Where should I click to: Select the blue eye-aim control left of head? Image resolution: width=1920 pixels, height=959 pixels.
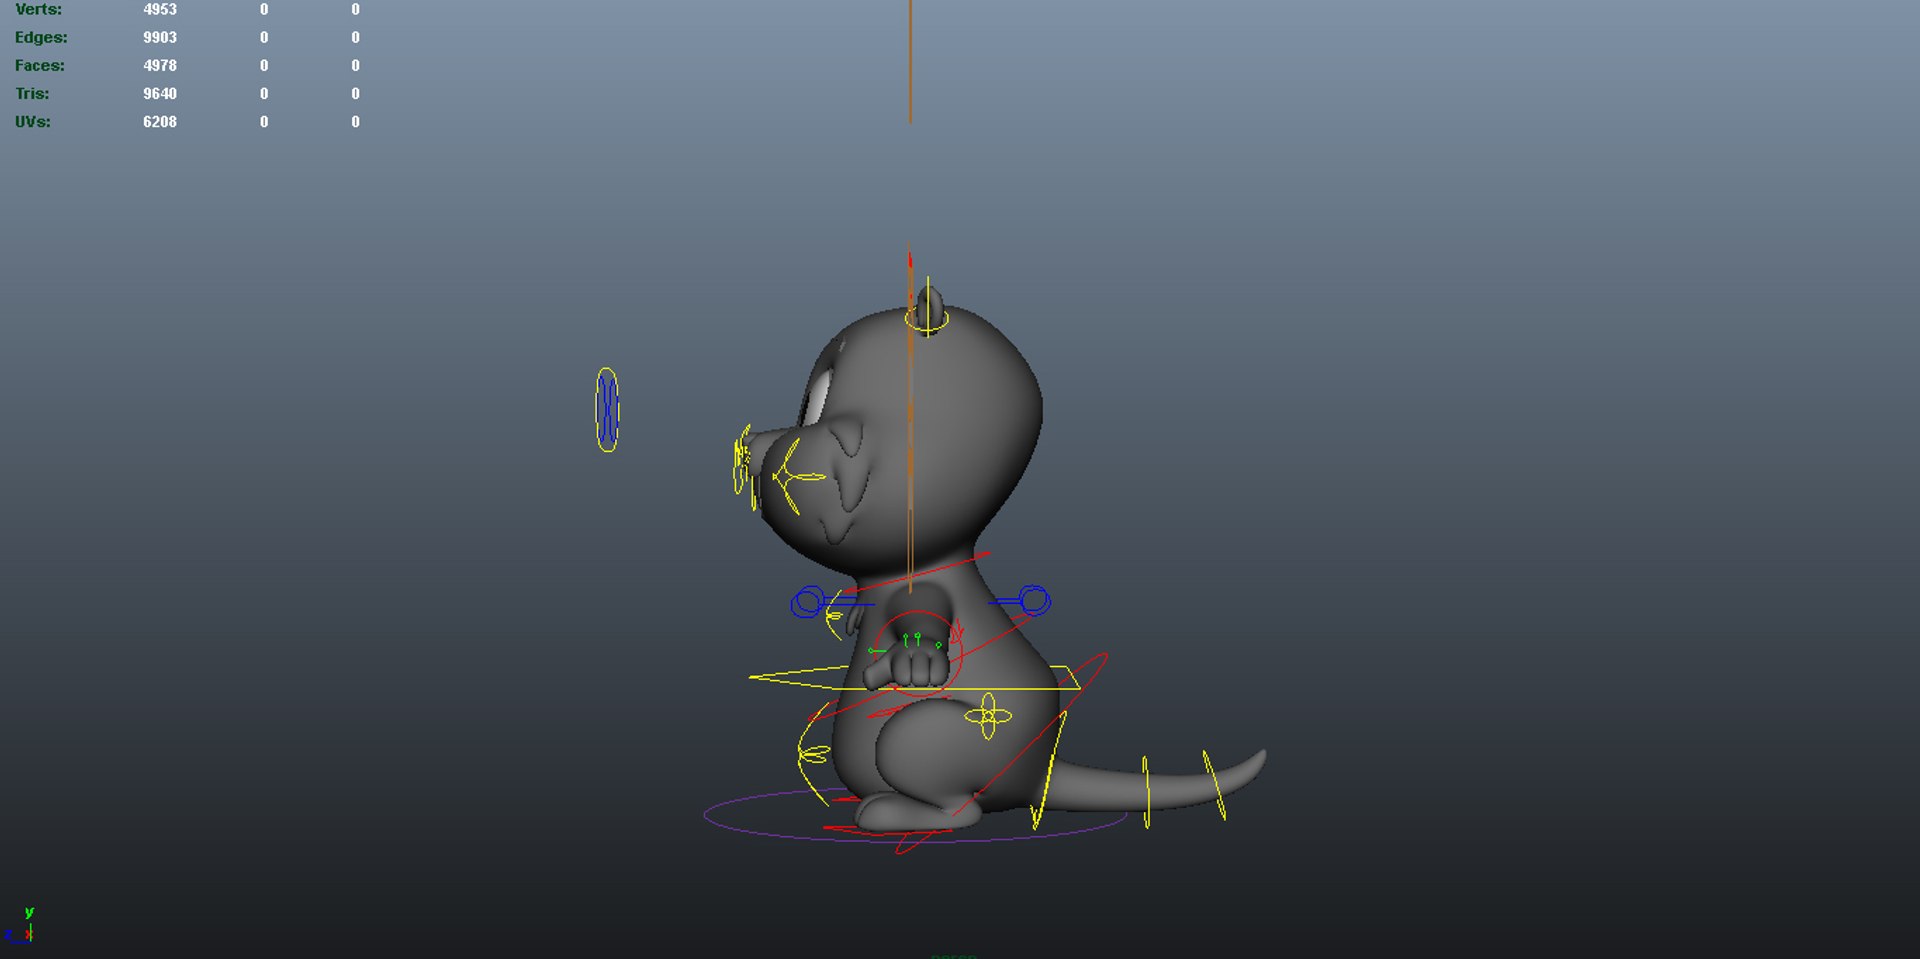click(x=607, y=409)
